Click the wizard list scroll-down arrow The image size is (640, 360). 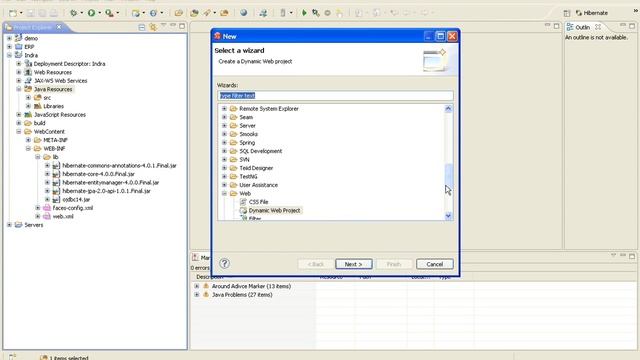pyautogui.click(x=449, y=216)
